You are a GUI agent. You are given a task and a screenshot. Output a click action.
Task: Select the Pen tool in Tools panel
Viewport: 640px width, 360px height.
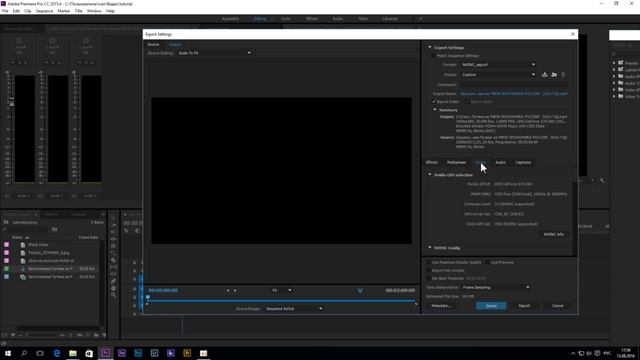pyautogui.click(x=113, y=281)
